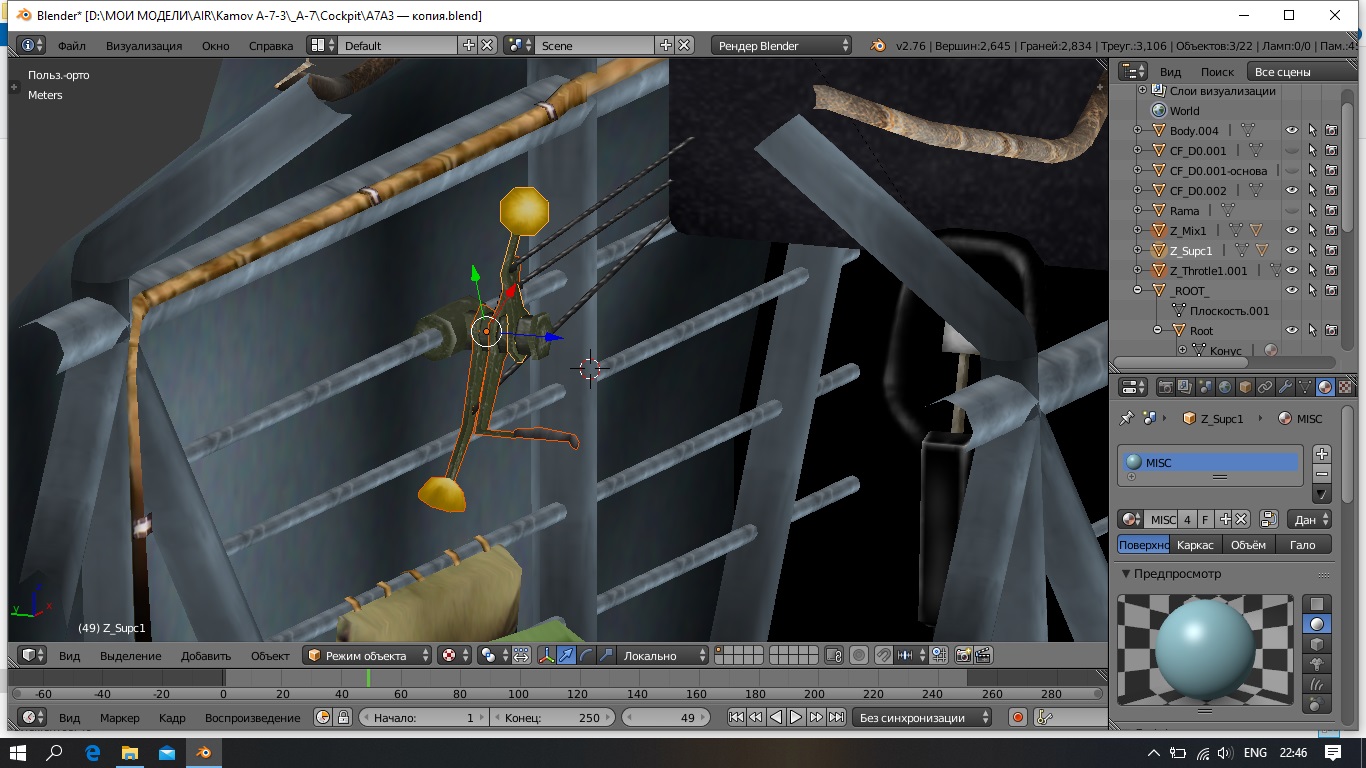This screenshot has width=1366, height=768.
Task: Toggle renderability of Z_Mix1 camera icon
Action: click(1332, 231)
